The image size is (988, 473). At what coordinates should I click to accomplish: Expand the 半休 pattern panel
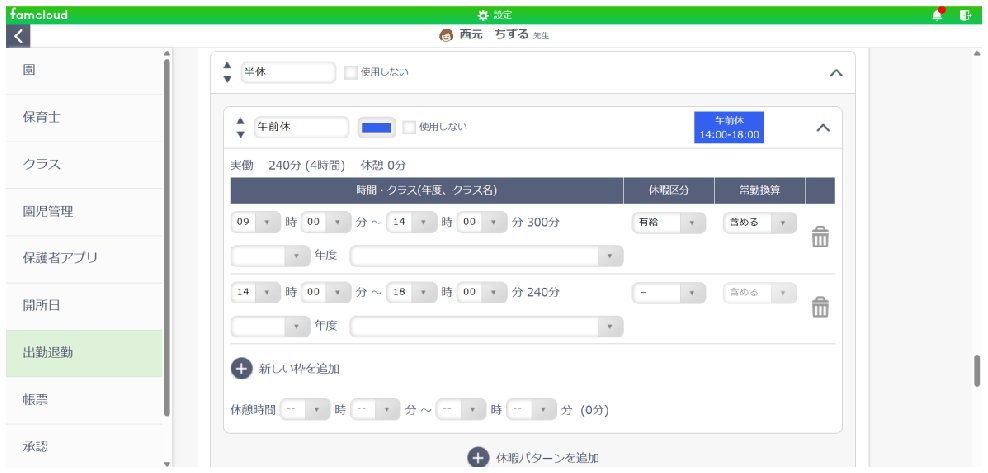pyautogui.click(x=837, y=73)
